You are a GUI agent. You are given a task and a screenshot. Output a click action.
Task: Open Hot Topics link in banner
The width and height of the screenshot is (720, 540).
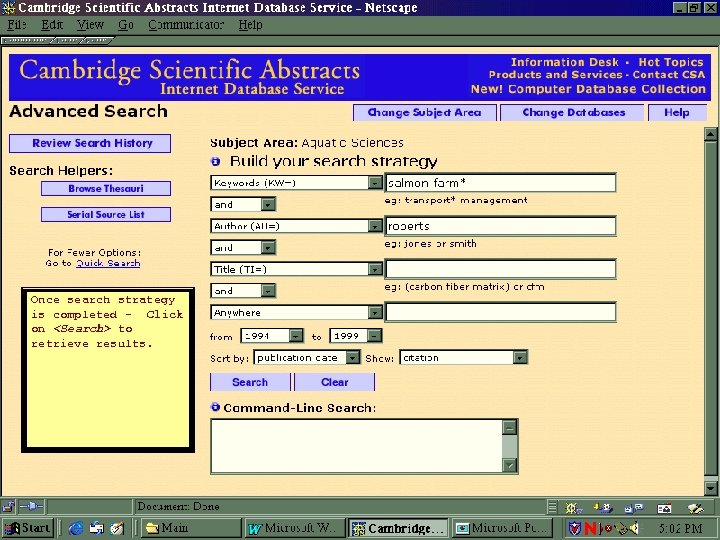[x=671, y=62]
